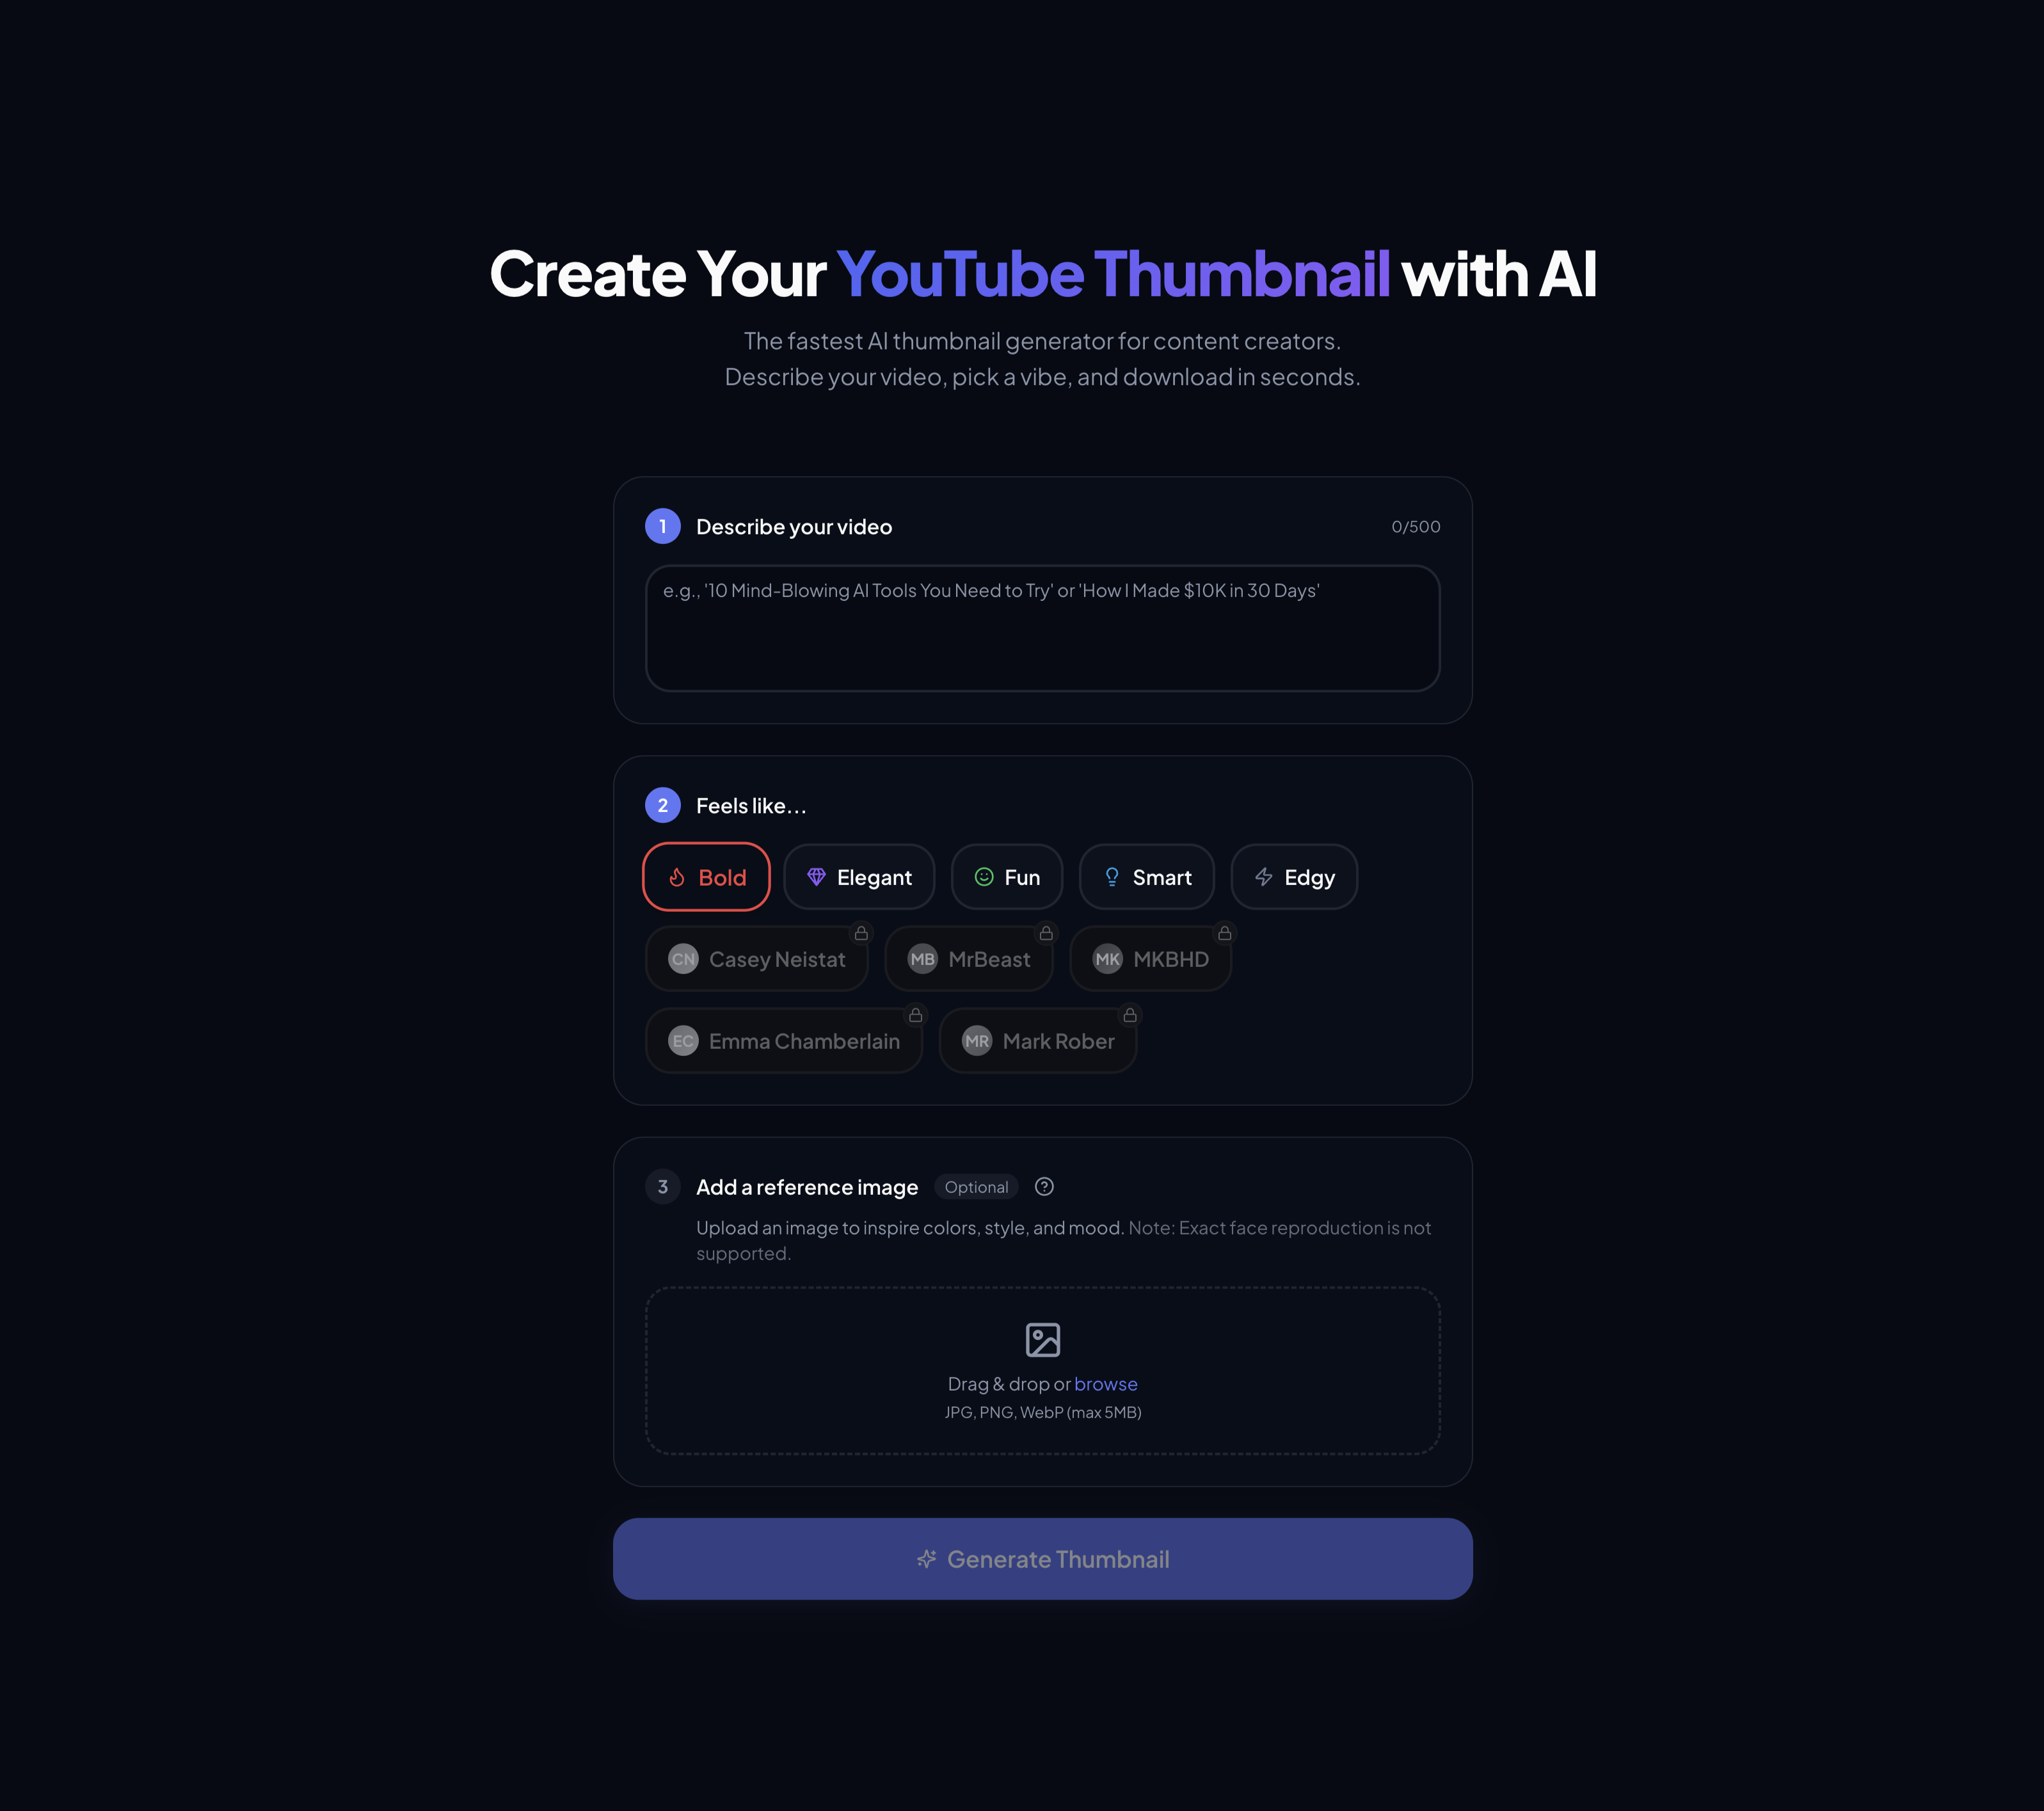Click the Generate Thumbnail button

point(1042,1559)
